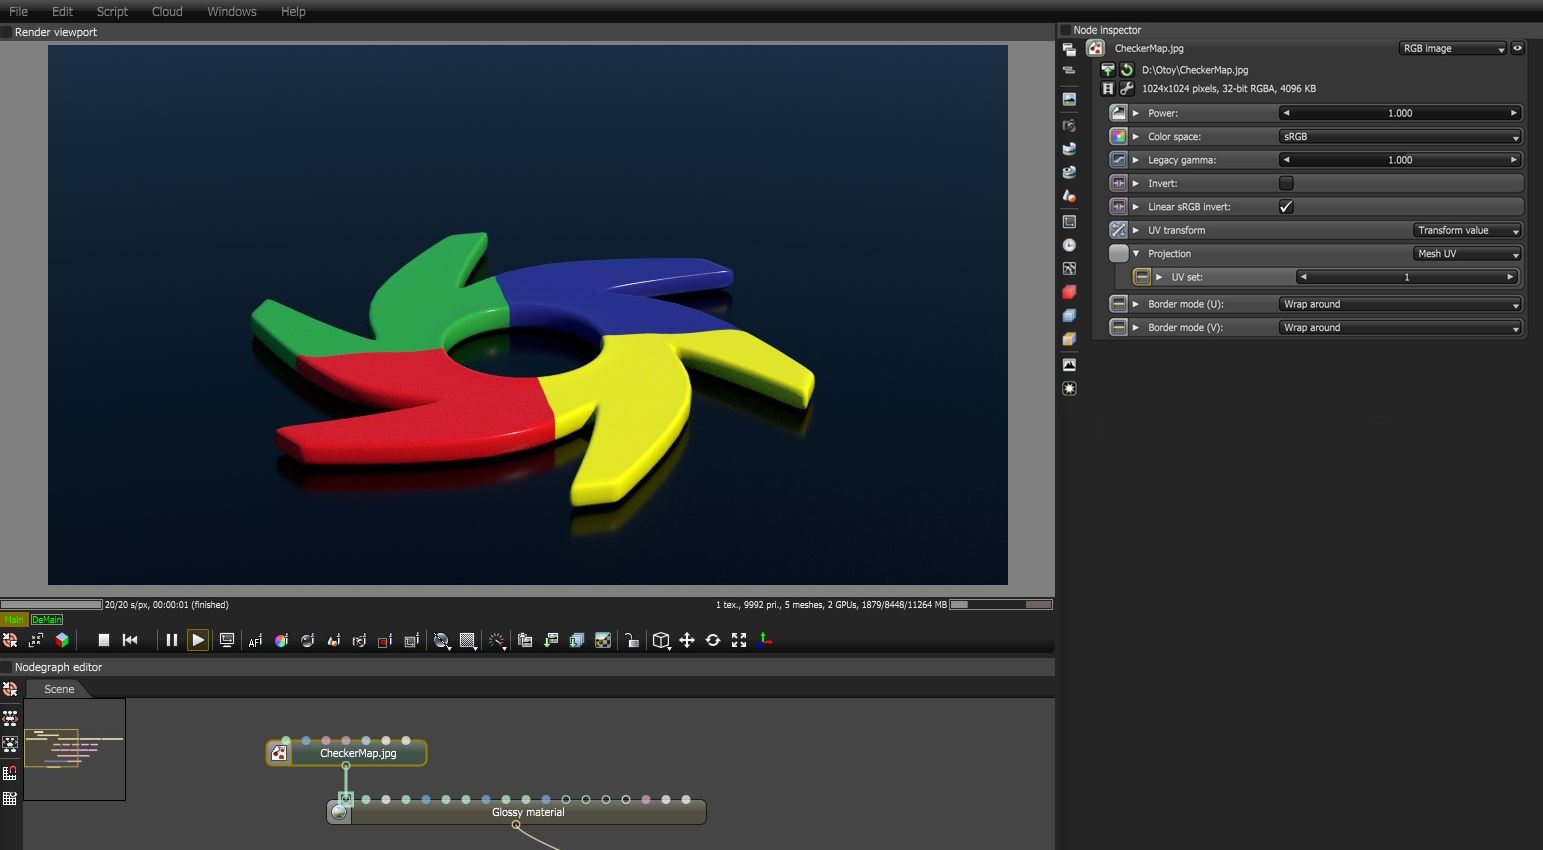Open the clay mode disc icon dropdown
The width and height of the screenshot is (1543, 850).
(442, 641)
